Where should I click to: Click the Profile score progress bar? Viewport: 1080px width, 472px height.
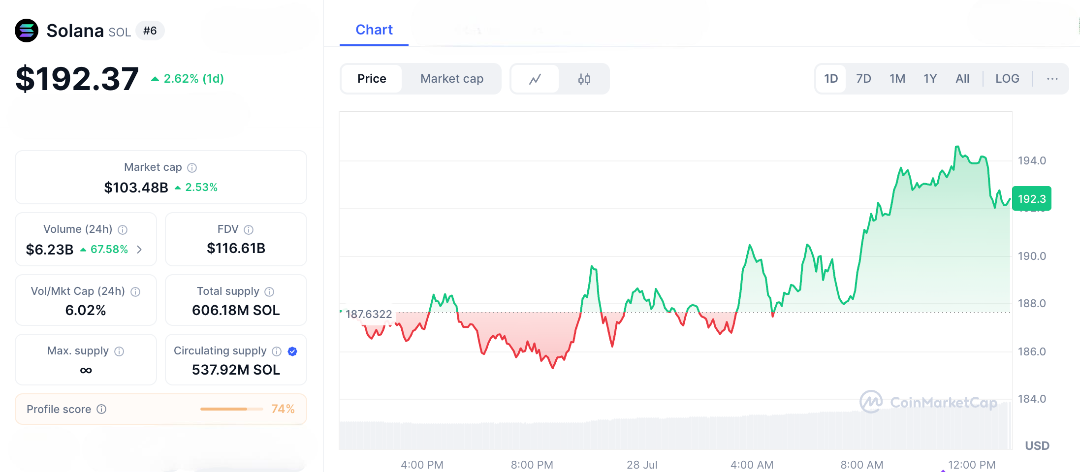click(x=229, y=409)
